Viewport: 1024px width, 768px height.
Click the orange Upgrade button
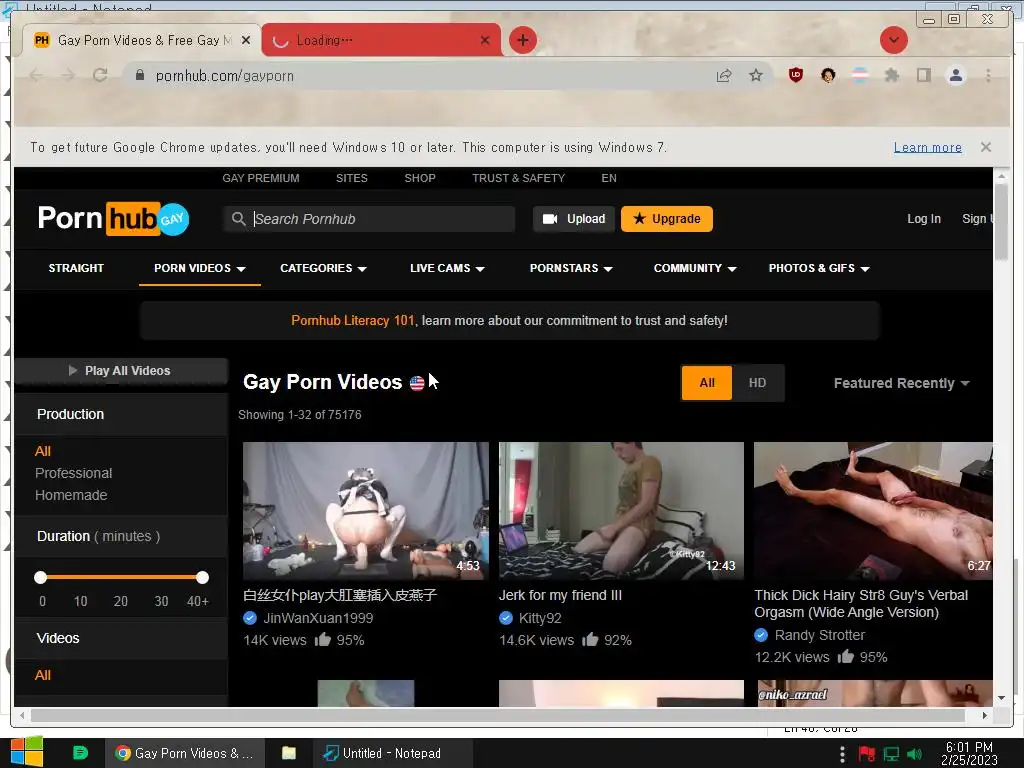point(667,219)
